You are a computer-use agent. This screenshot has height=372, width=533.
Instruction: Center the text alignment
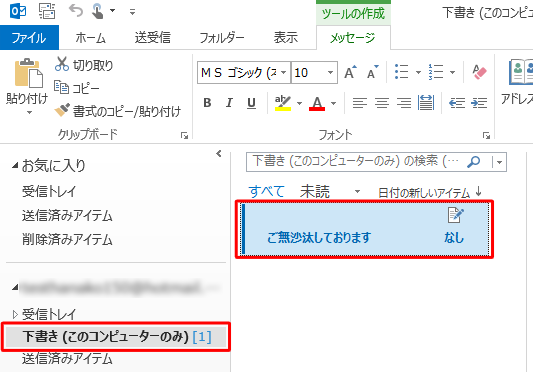point(382,103)
